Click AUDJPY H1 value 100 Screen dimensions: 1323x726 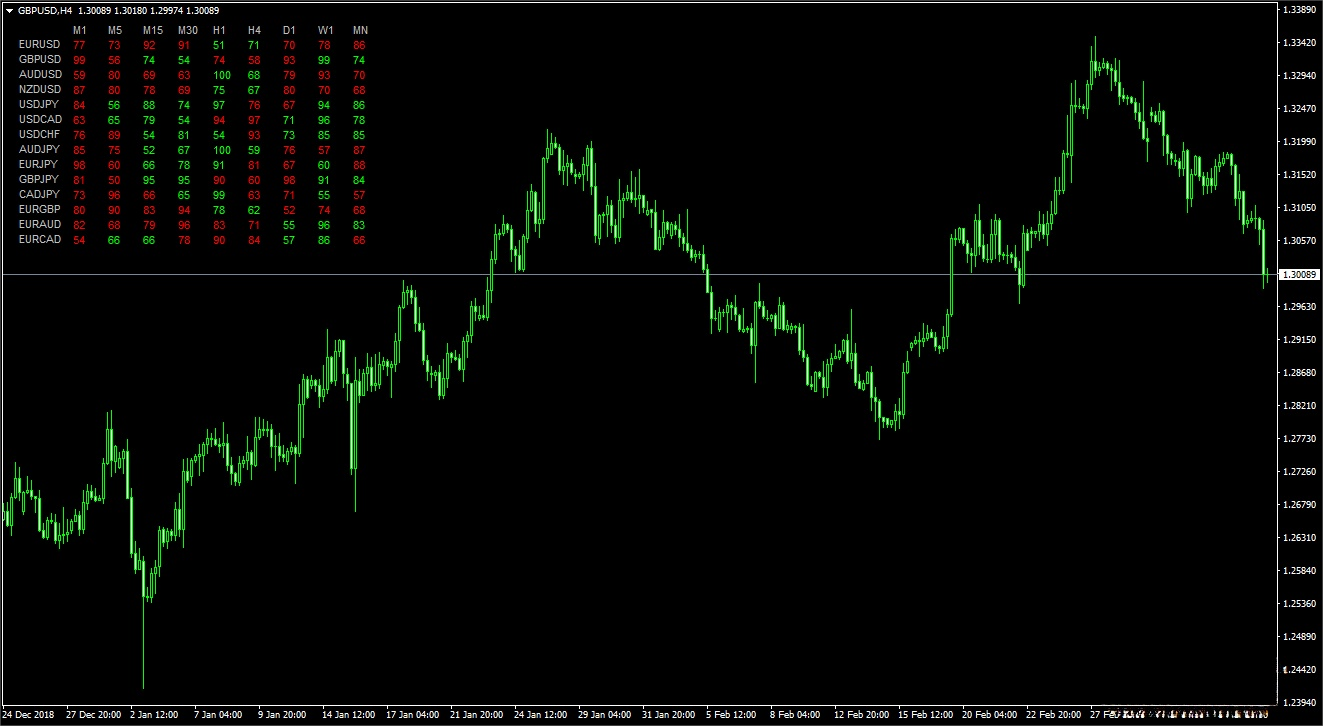(x=222, y=150)
